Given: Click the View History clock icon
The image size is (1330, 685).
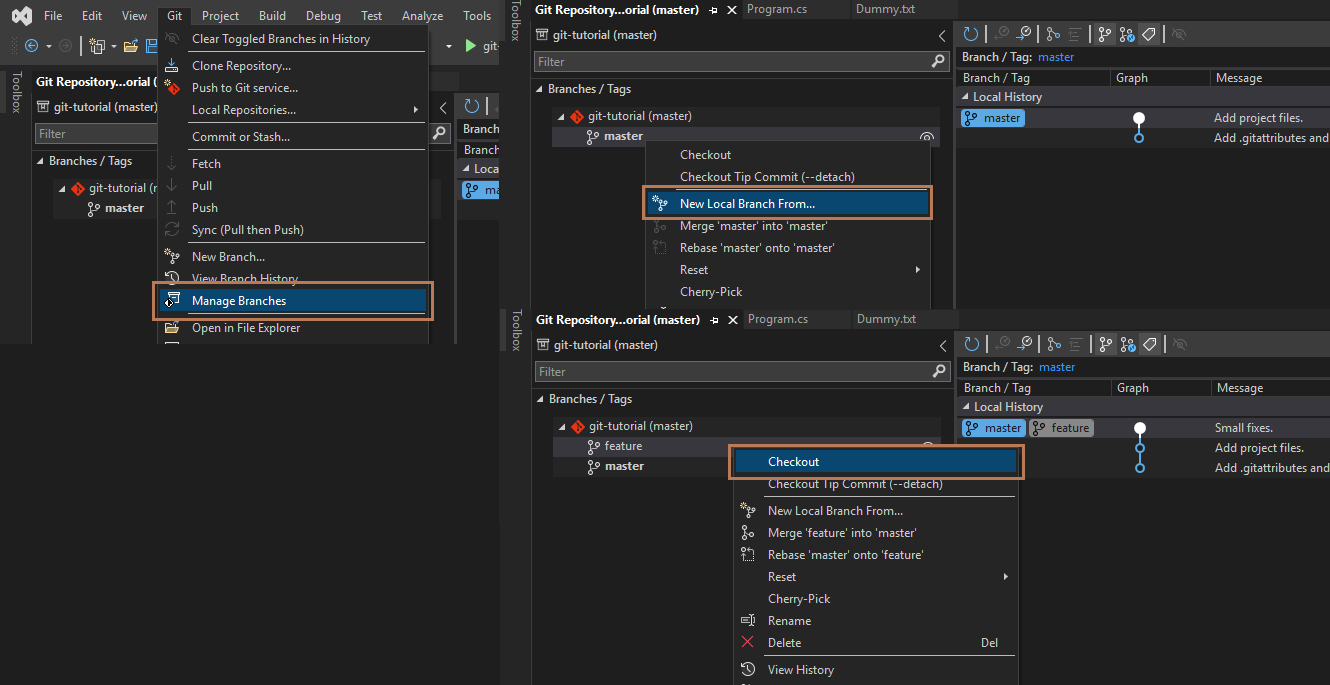Looking at the screenshot, I should pos(747,669).
